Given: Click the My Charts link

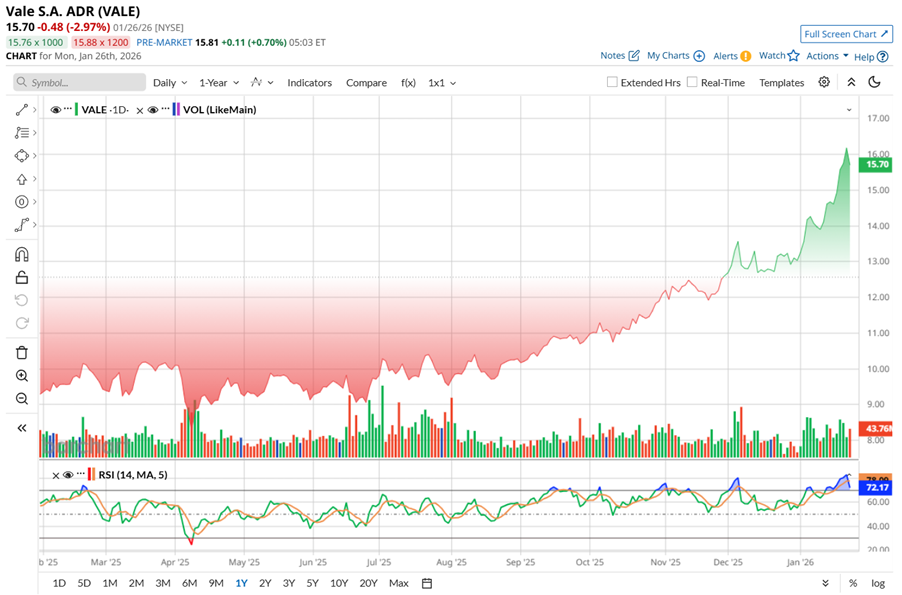Looking at the screenshot, I should tap(668, 56).
